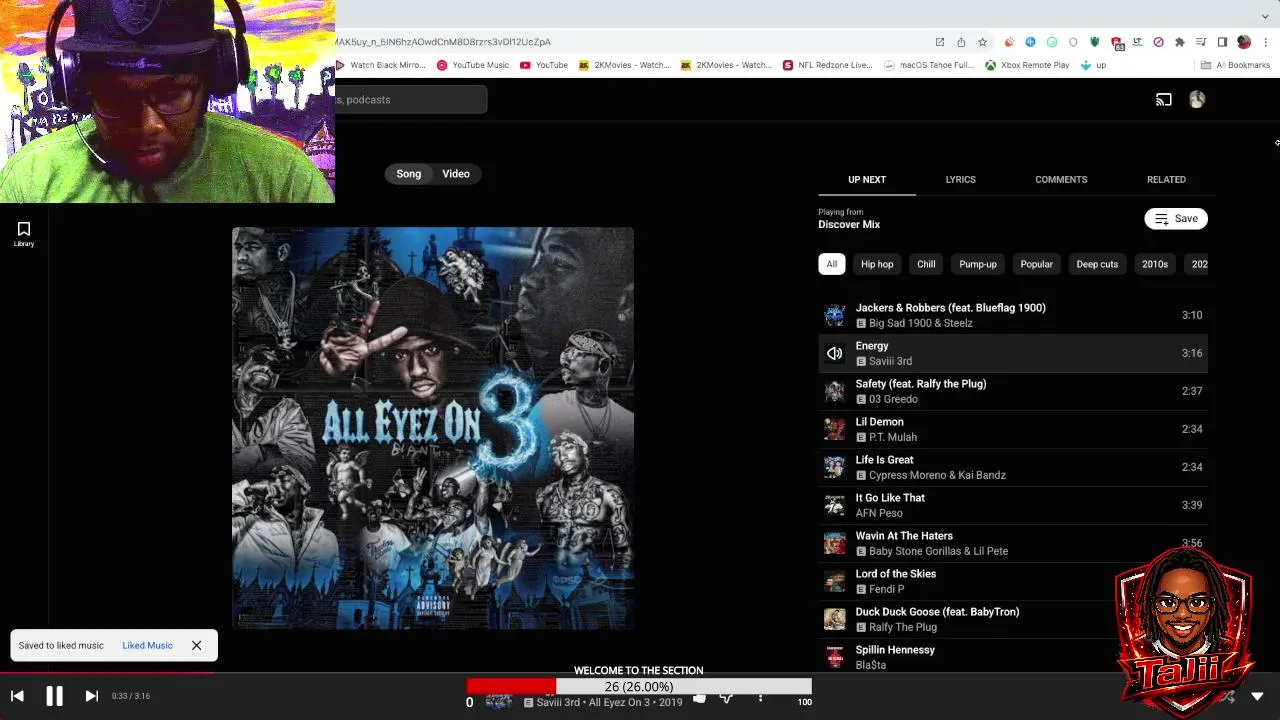Filter queue by Hip hop
1280x720 pixels.
click(877, 264)
